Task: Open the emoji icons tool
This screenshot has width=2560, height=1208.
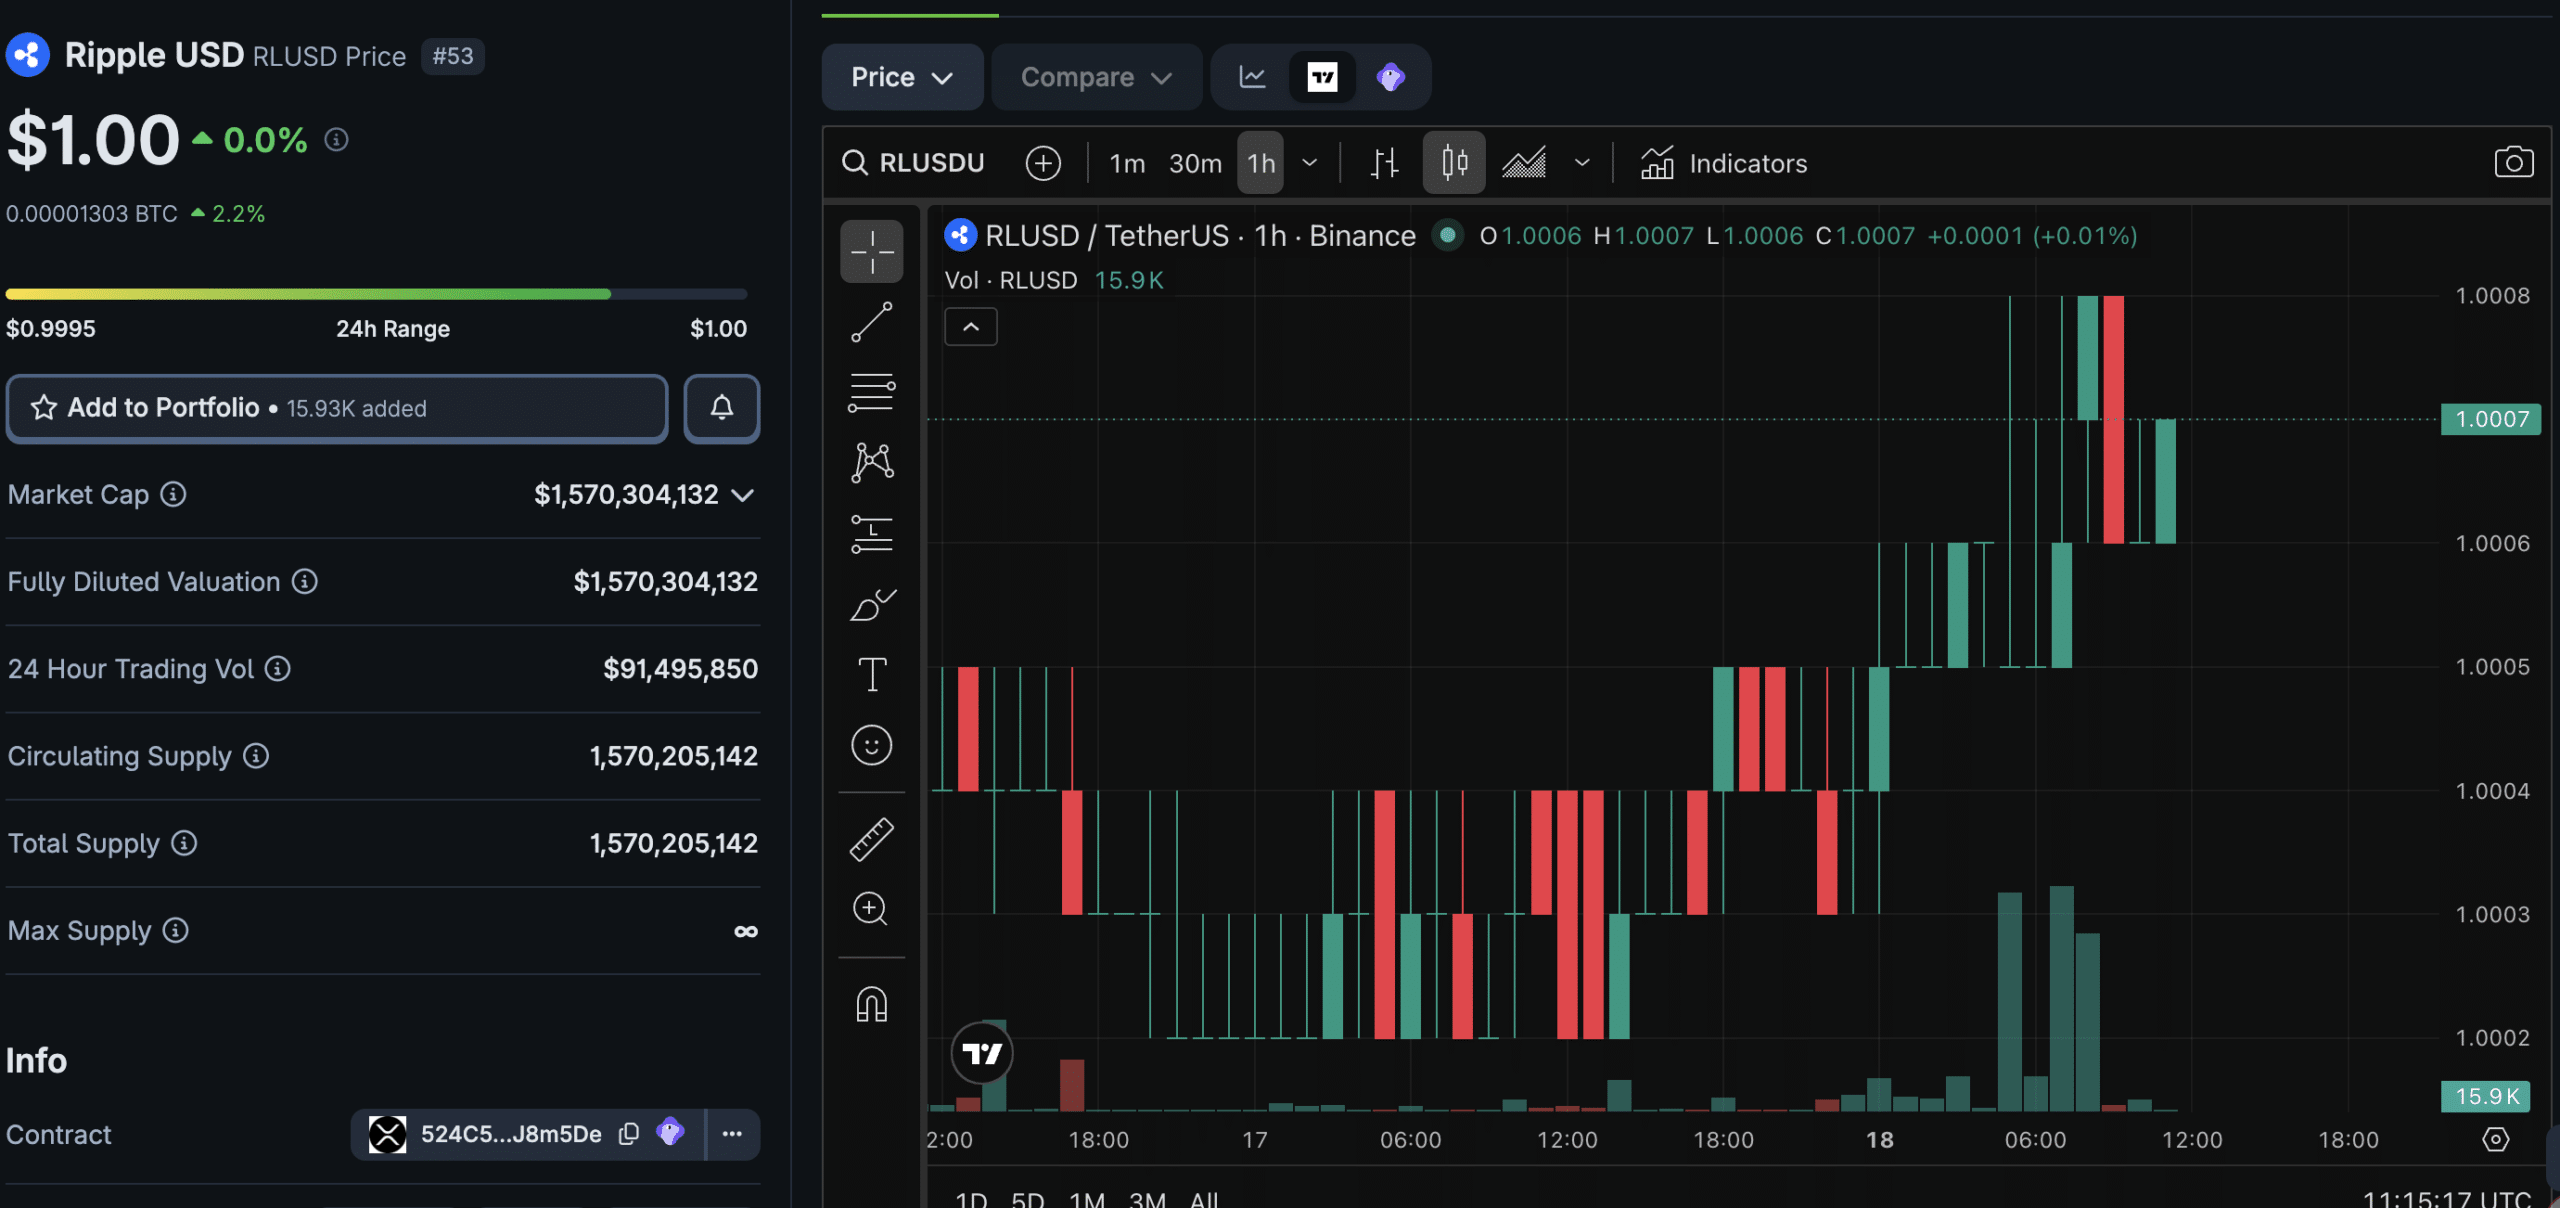Action: pos(871,745)
